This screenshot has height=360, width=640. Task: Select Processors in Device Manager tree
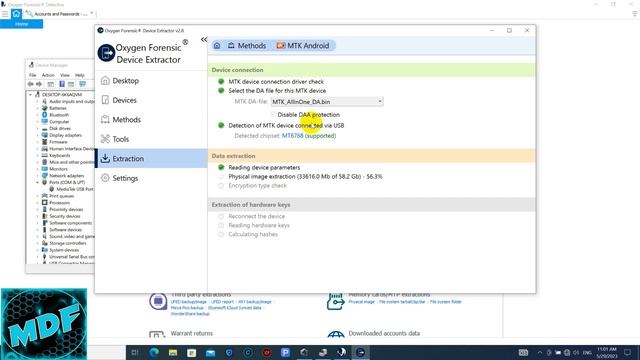point(60,203)
